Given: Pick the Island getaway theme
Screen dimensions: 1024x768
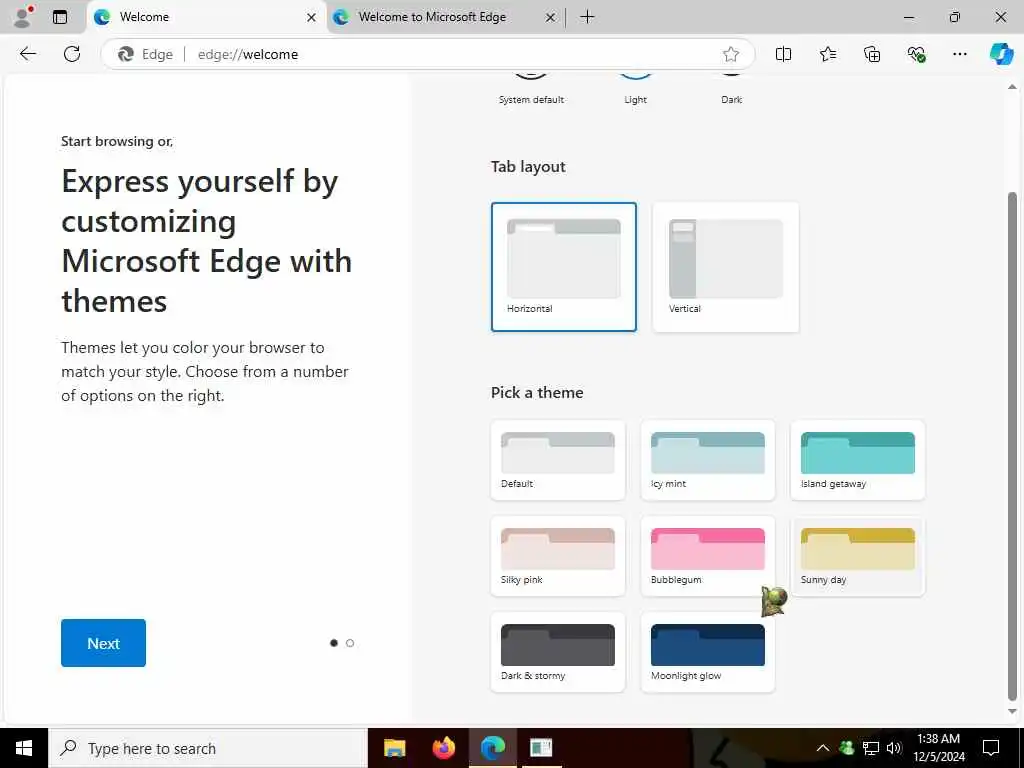Looking at the screenshot, I should click(x=857, y=460).
